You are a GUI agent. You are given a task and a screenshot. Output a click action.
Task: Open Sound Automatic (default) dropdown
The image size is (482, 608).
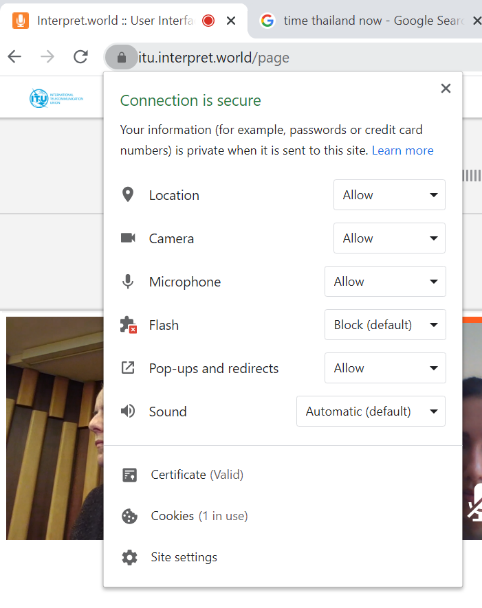coord(371,411)
